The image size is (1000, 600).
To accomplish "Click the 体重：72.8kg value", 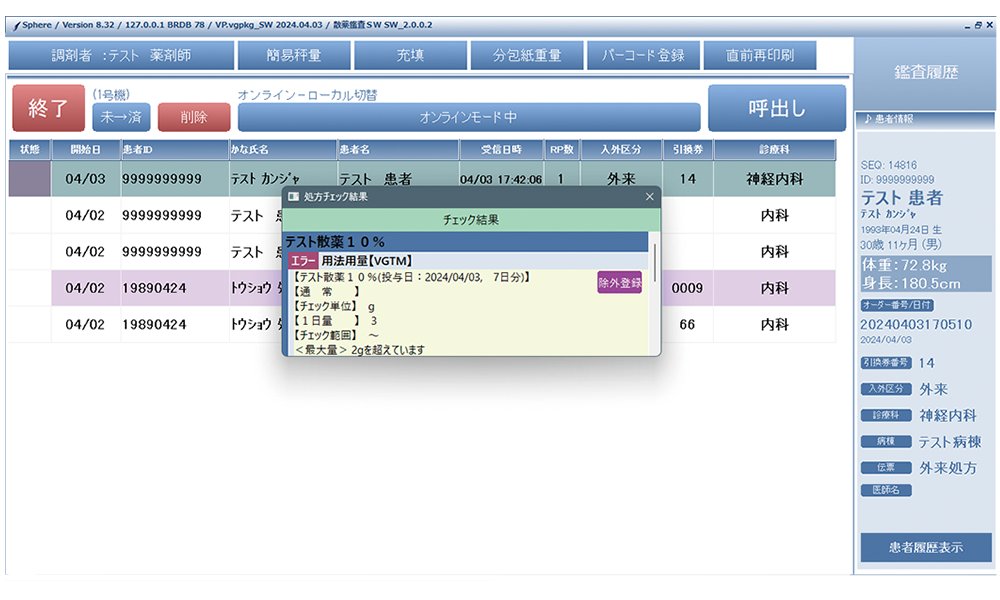I will pos(904,265).
